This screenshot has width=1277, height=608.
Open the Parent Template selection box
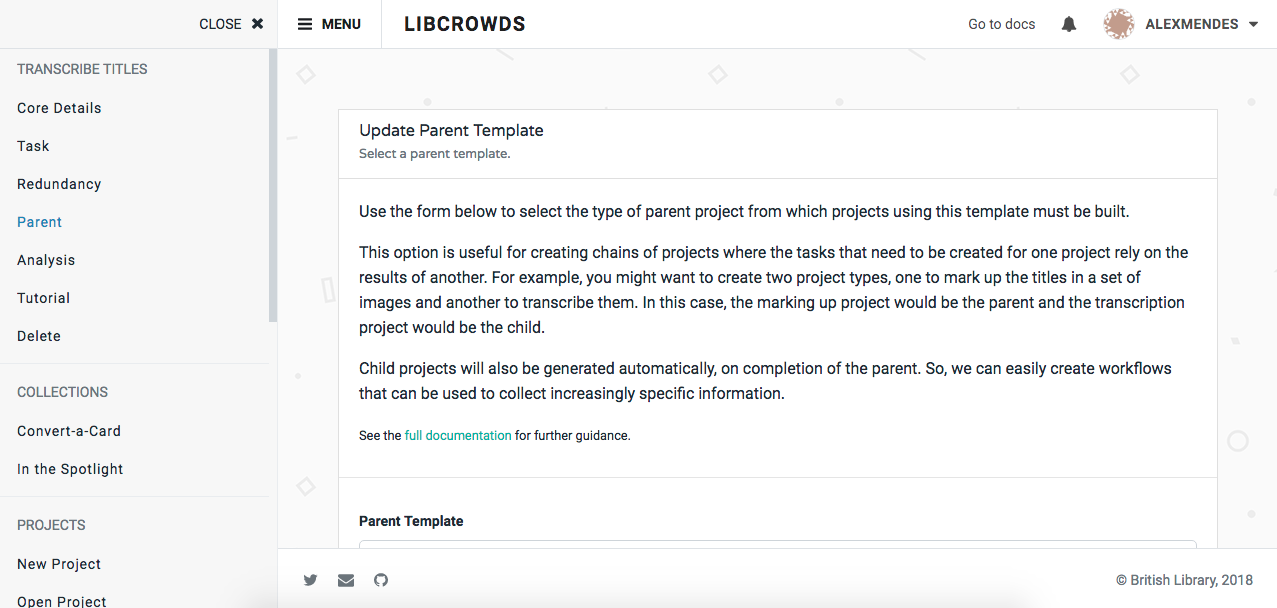[777, 553]
